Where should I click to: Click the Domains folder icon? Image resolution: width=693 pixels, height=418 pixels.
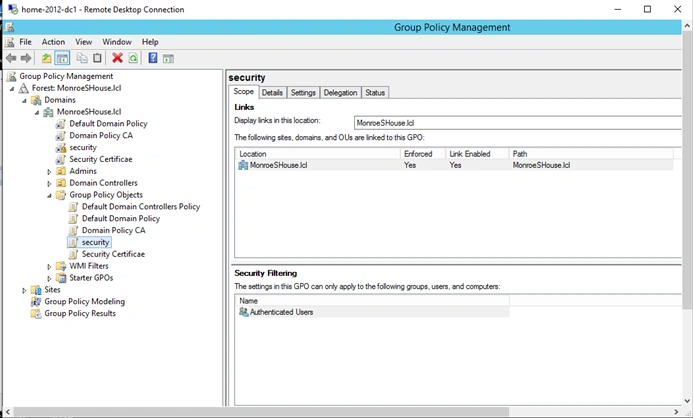(36, 100)
